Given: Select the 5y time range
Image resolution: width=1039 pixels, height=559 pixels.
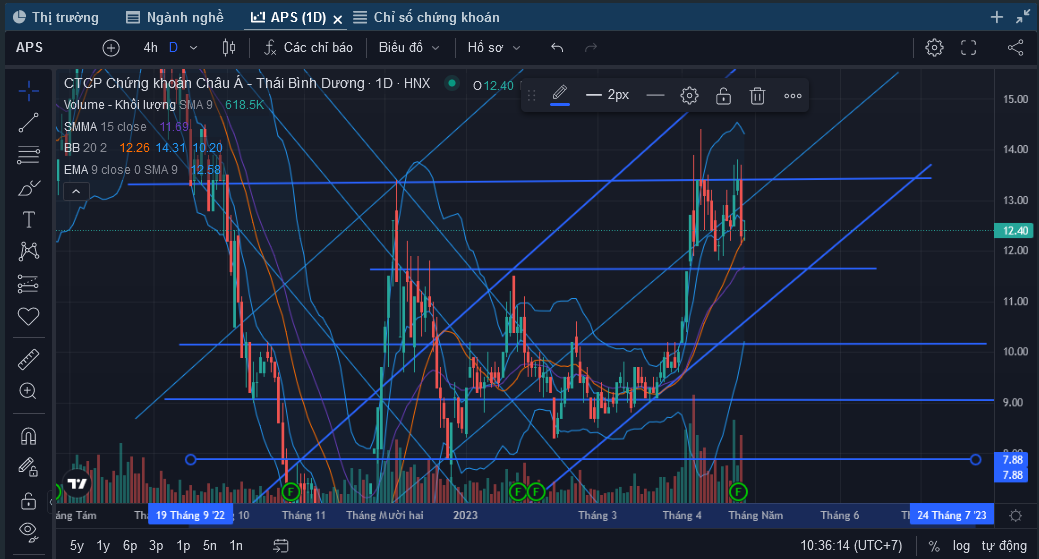Looking at the screenshot, I should (x=77, y=546).
